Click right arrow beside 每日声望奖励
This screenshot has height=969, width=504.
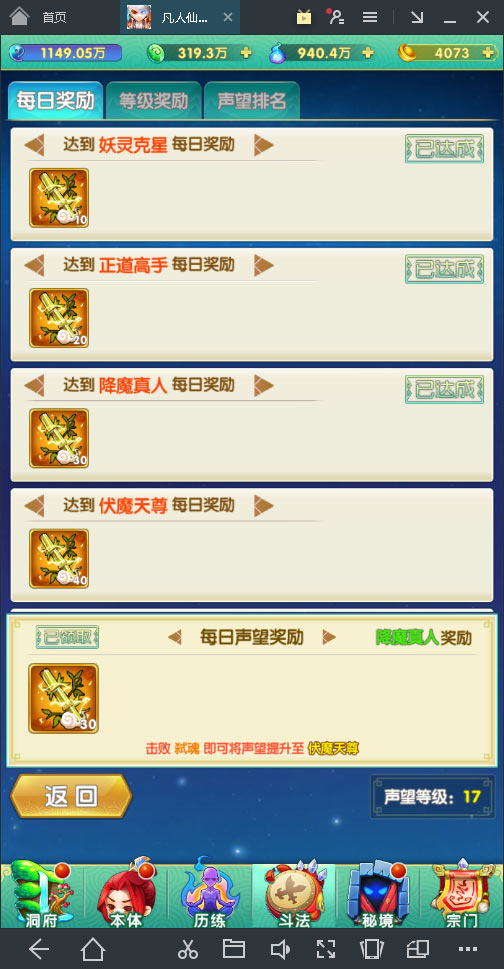point(329,637)
